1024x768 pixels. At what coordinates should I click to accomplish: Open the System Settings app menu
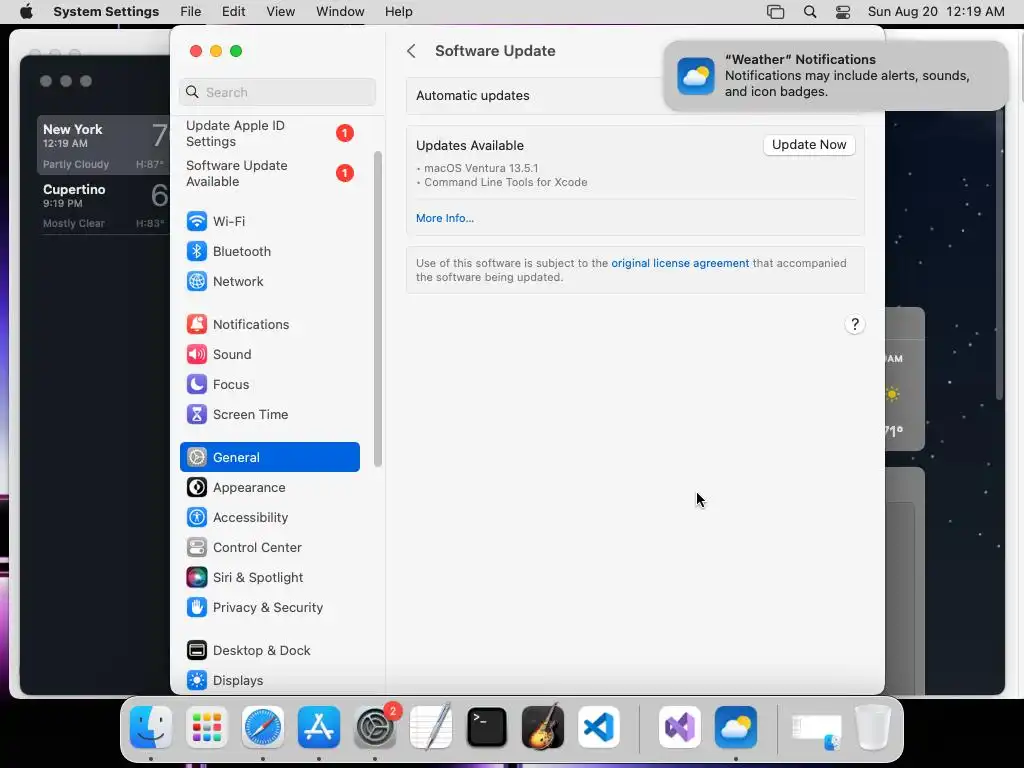(106, 12)
